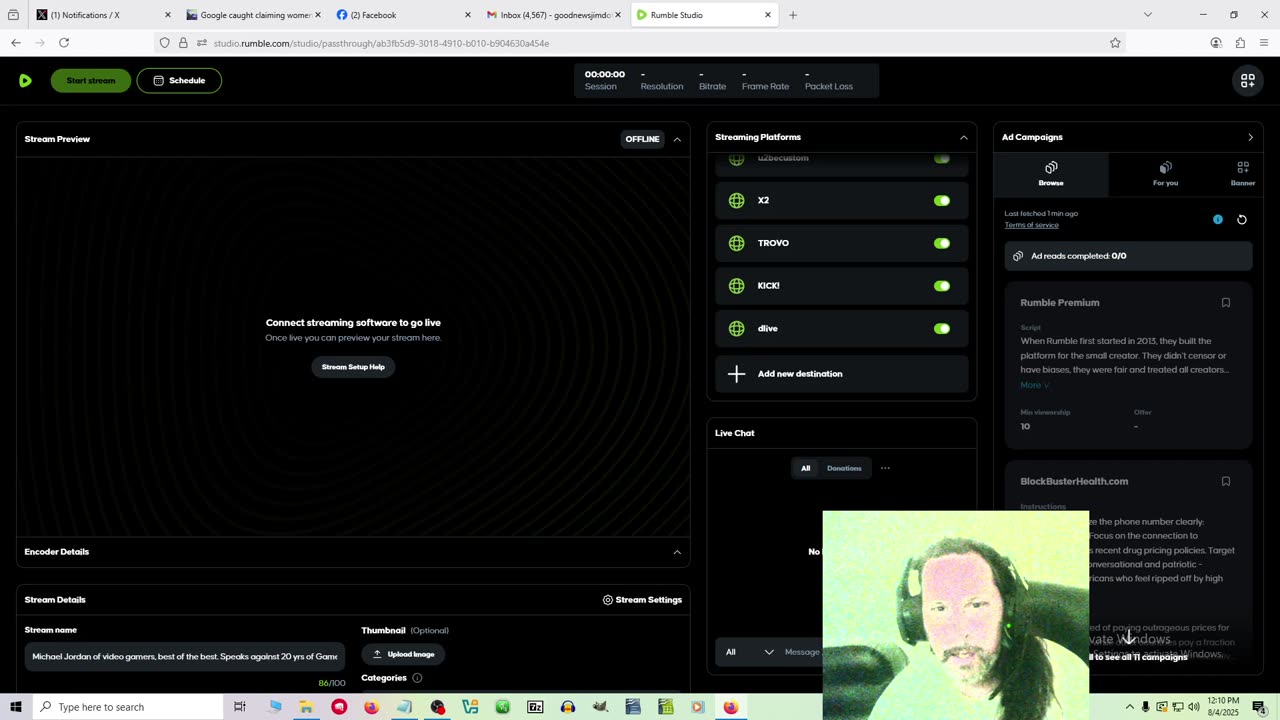The image size is (1280, 720).
Task: Bookmark this page with the star icon
Action: pos(1114,43)
